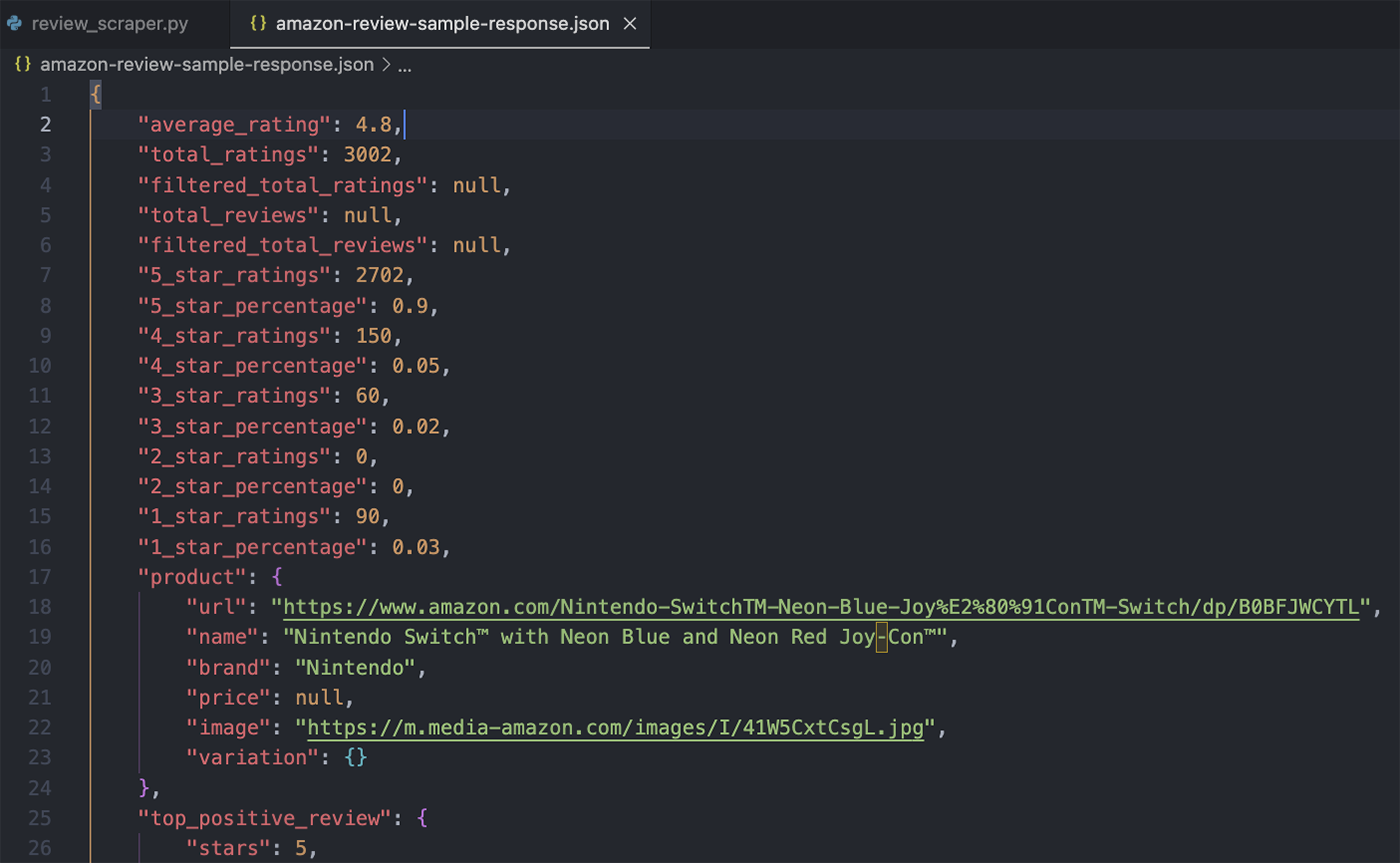Viewport: 1400px width, 863px height.
Task: Click the "4_star_percentage" key
Action: tap(253, 366)
